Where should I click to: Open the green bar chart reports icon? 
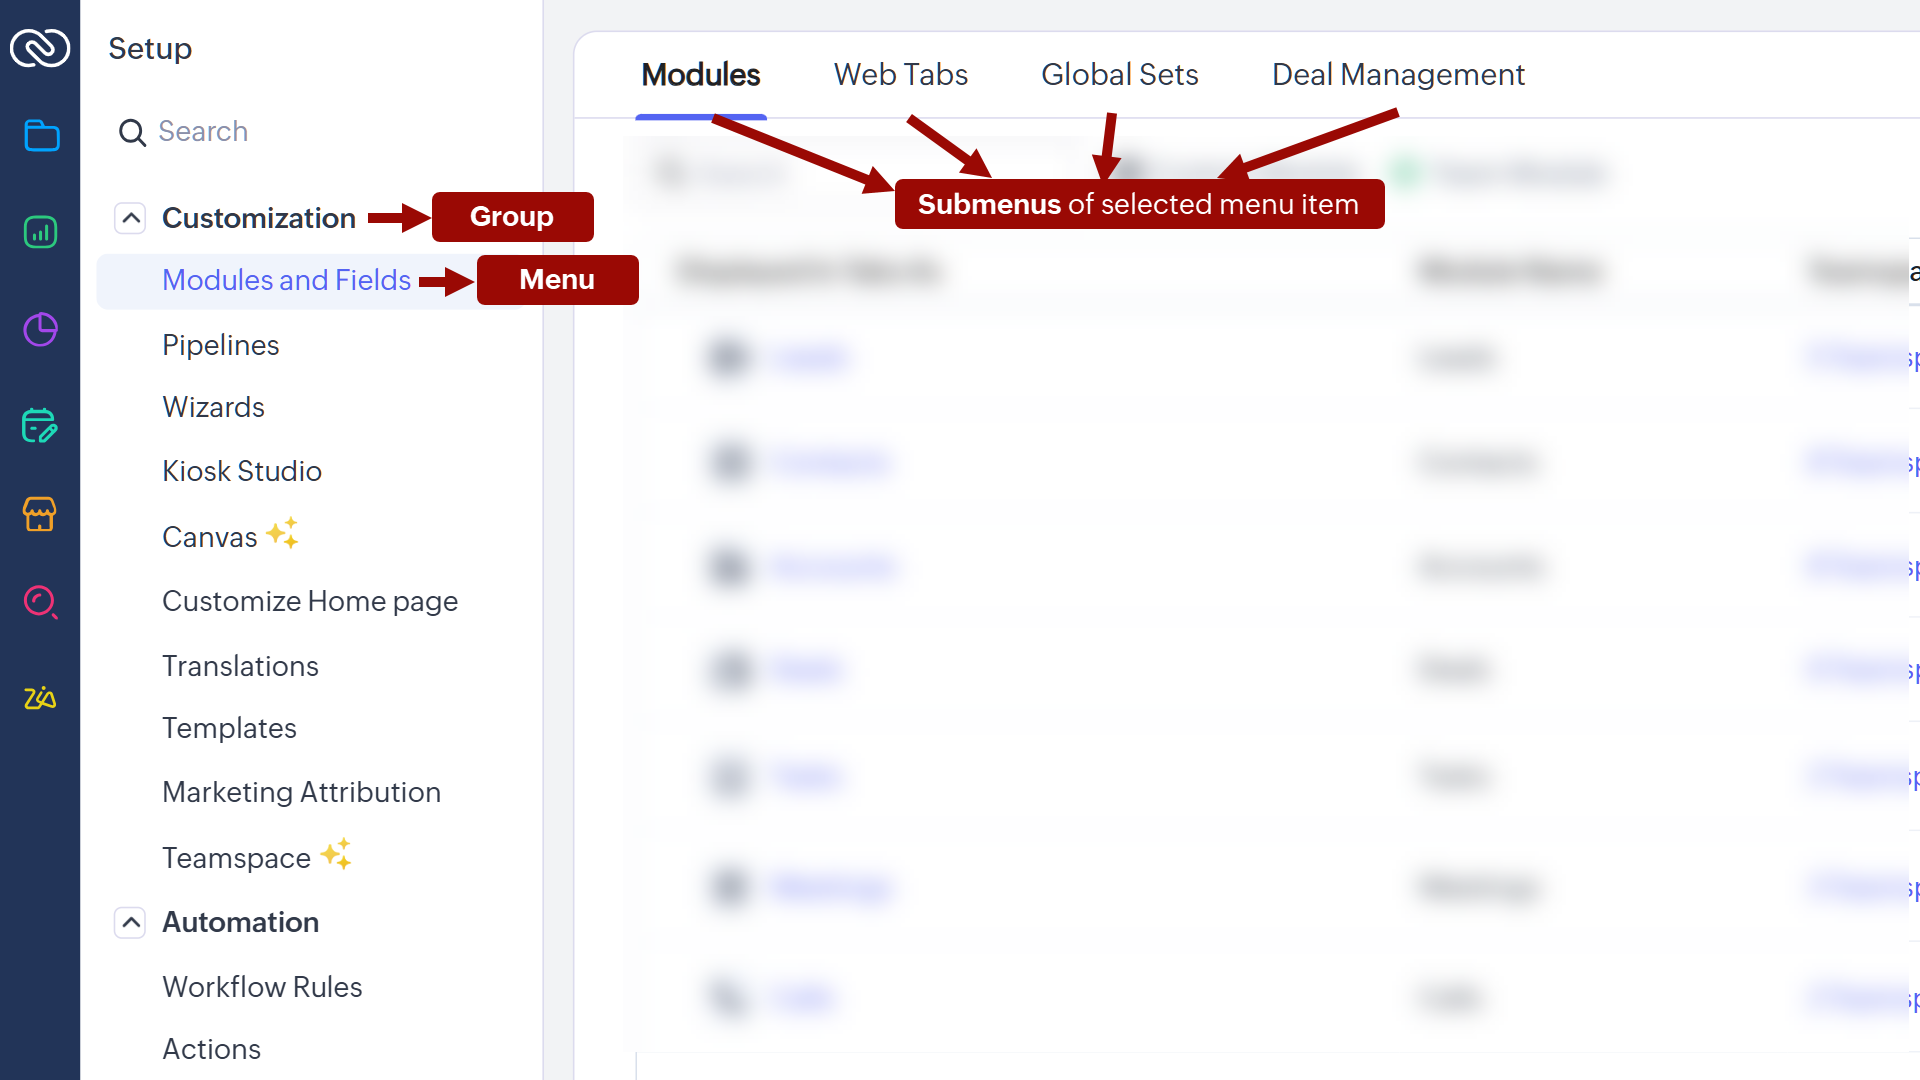pos(40,232)
